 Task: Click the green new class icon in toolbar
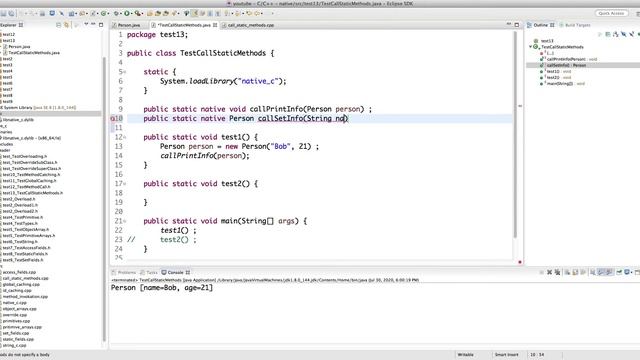[x=103, y=13]
